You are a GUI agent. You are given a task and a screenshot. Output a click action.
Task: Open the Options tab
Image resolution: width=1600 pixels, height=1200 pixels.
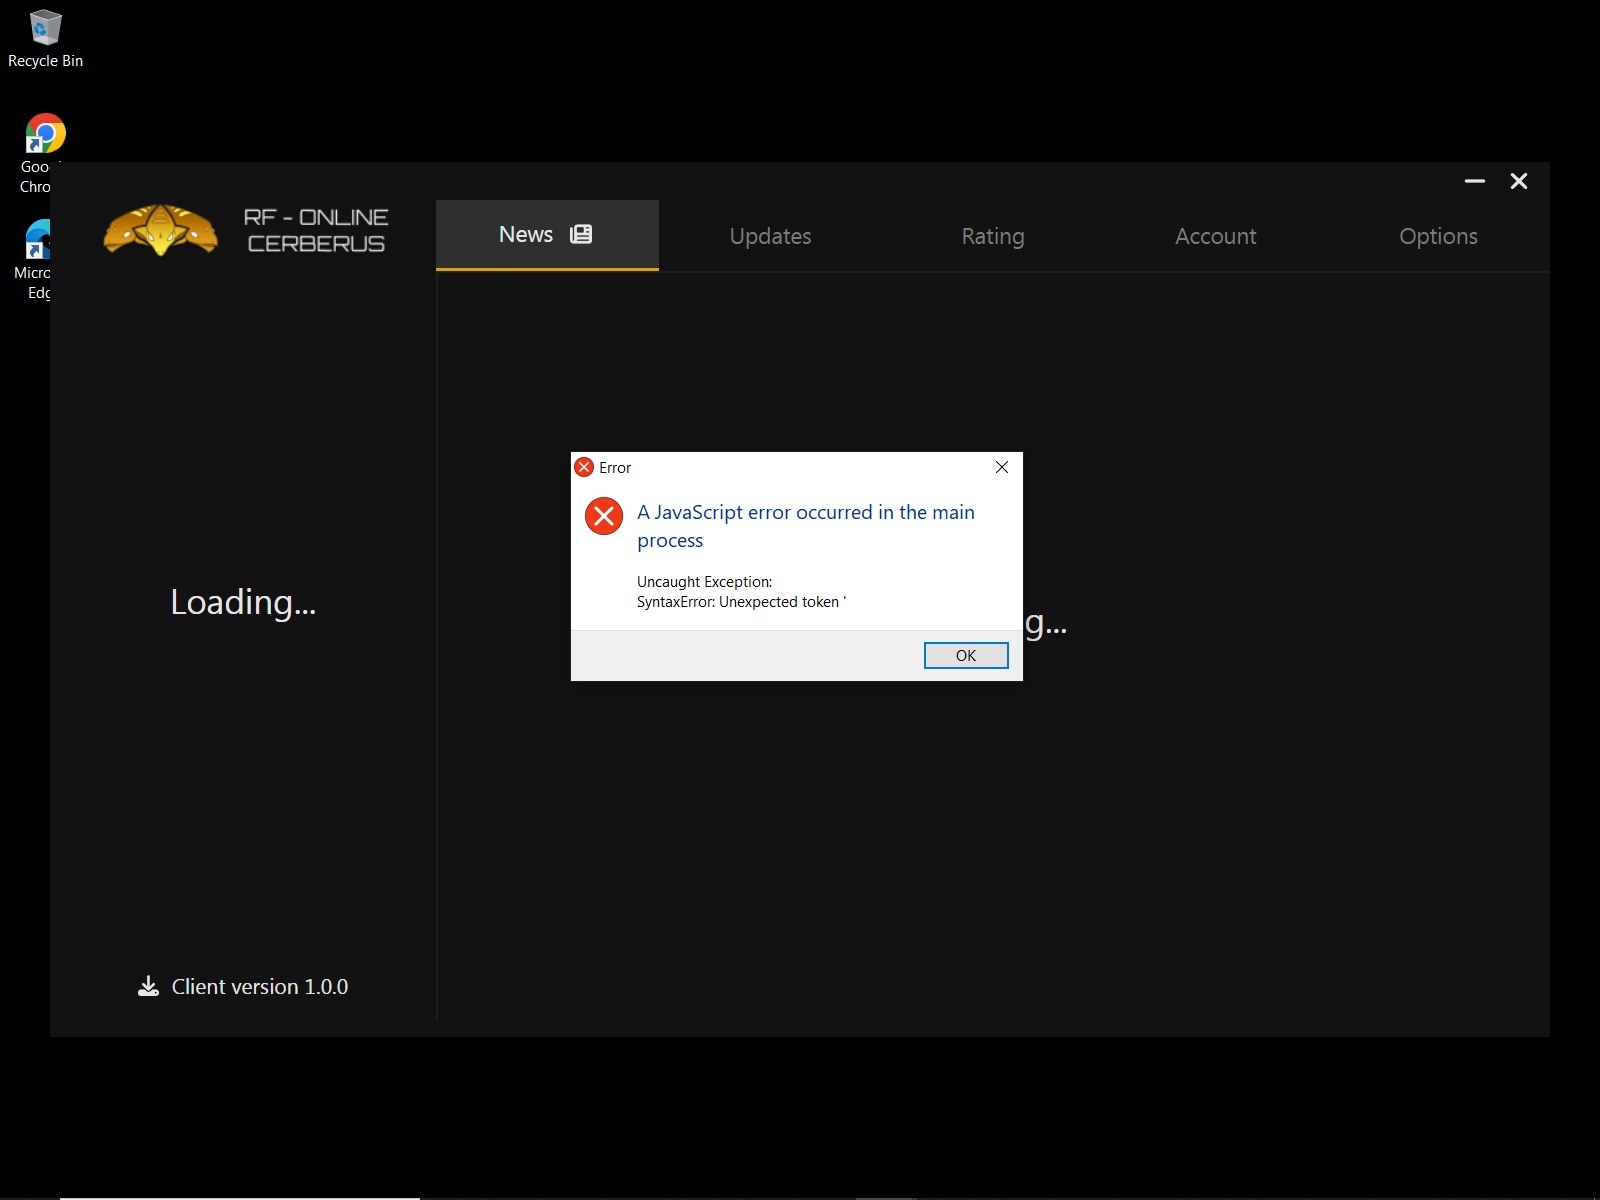tap(1438, 236)
